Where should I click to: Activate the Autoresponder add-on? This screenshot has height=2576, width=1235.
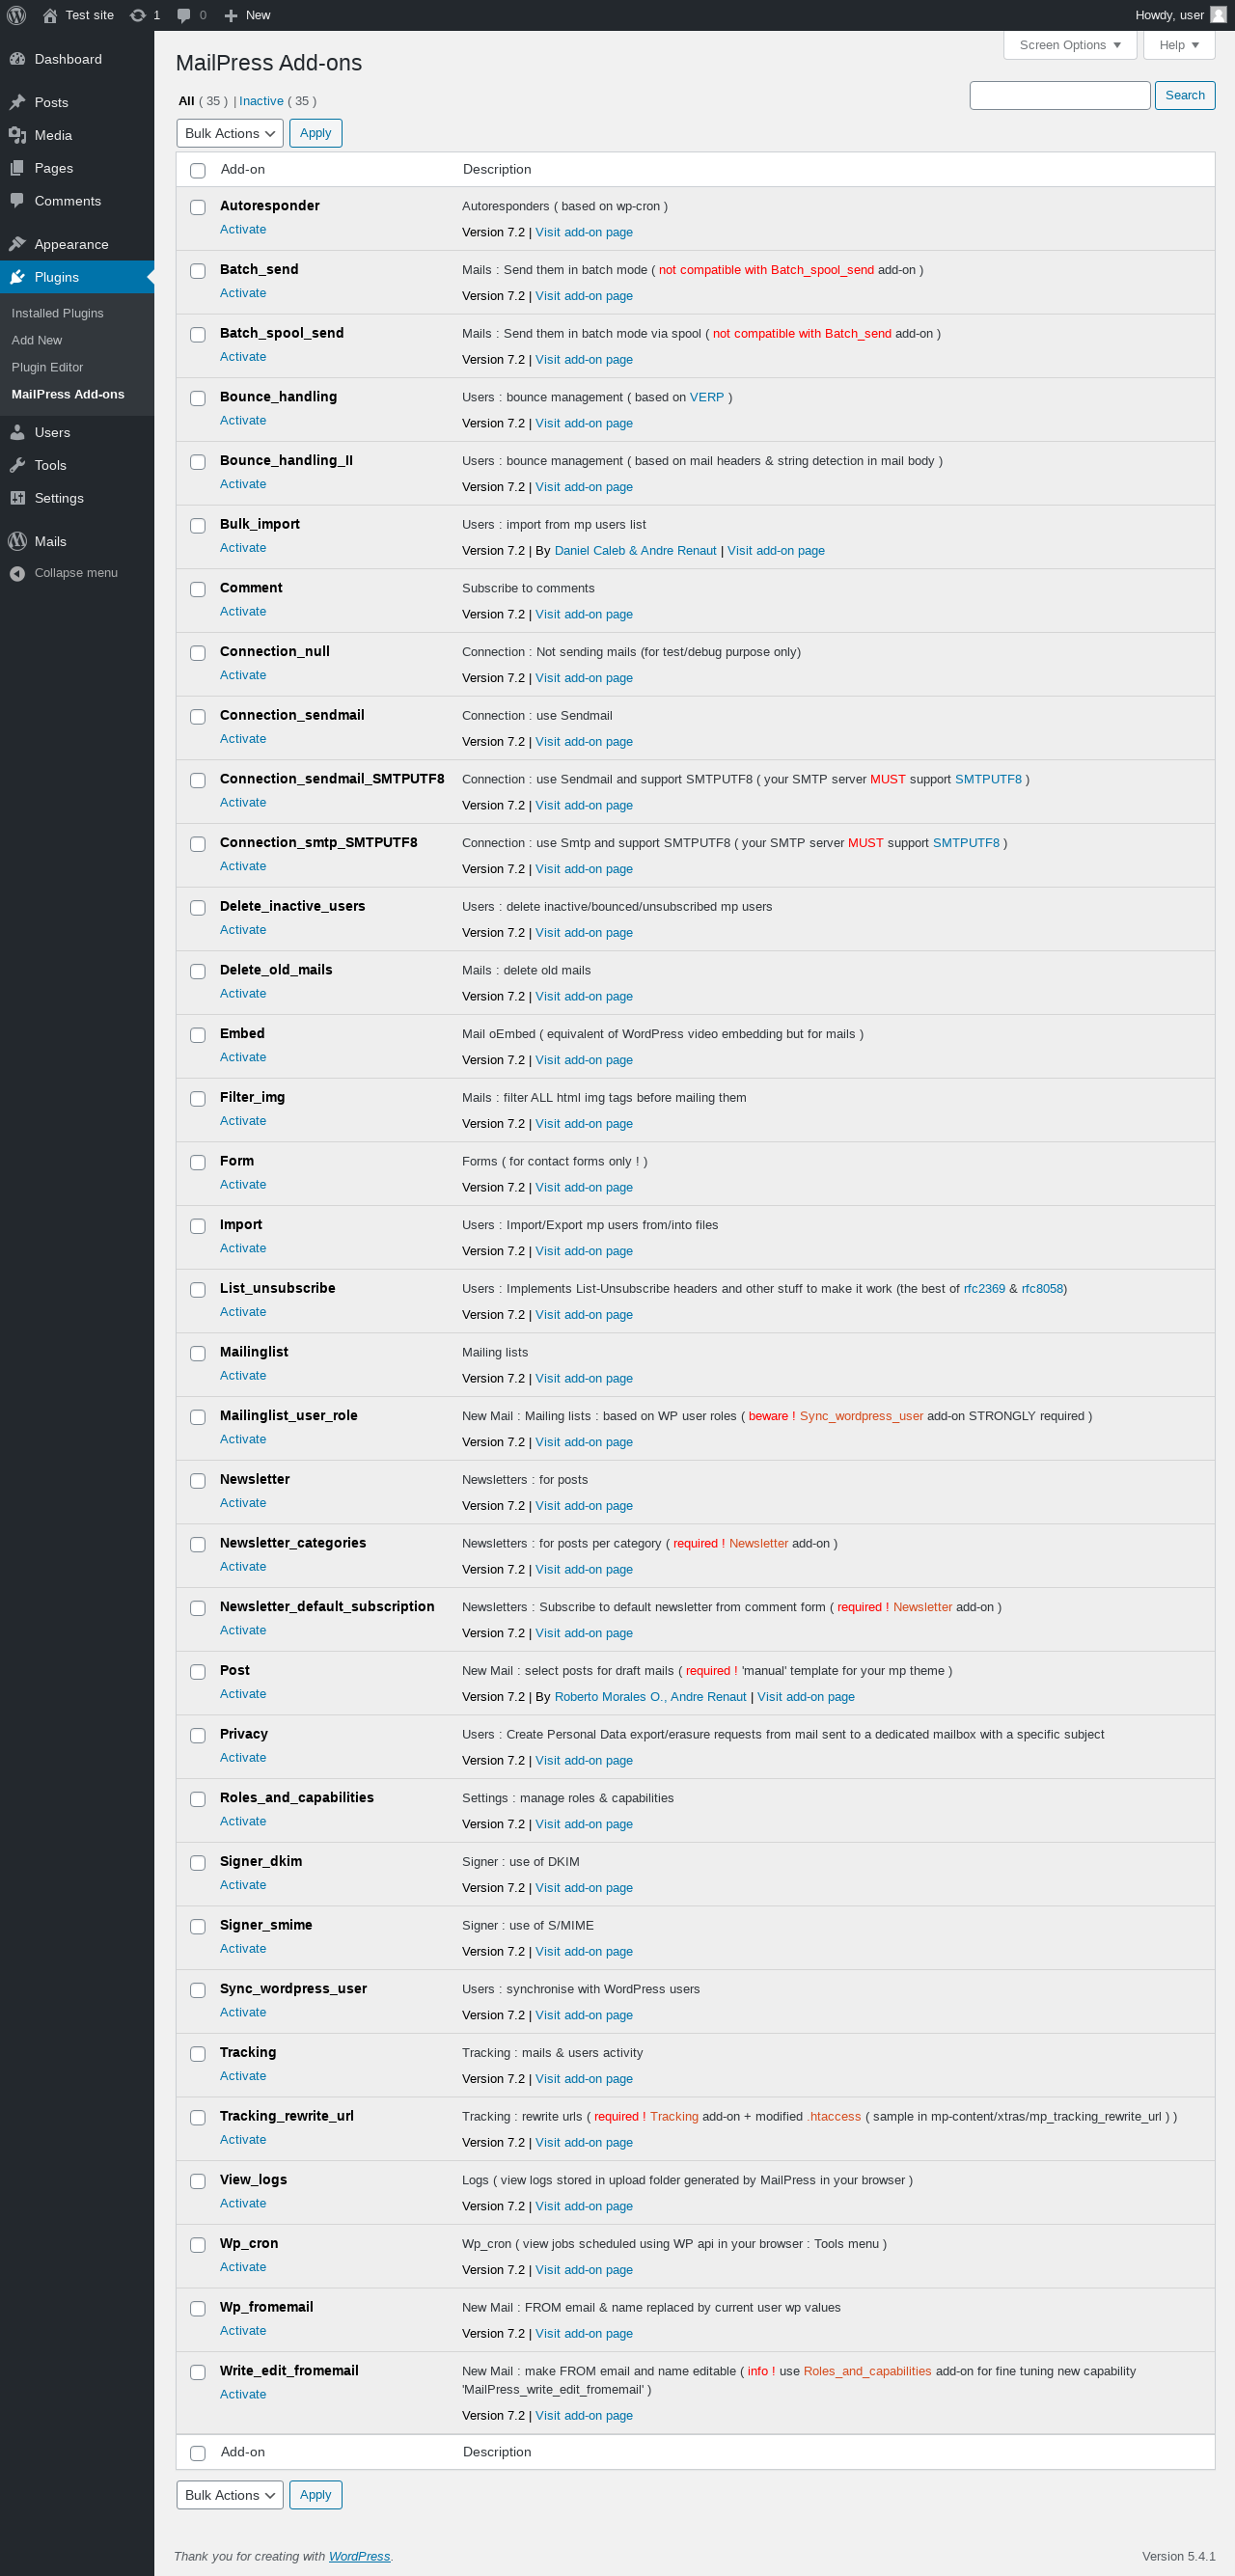tap(243, 229)
